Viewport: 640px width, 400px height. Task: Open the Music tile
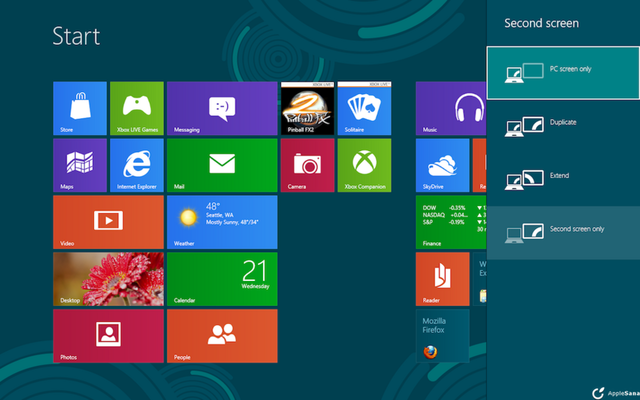point(451,108)
